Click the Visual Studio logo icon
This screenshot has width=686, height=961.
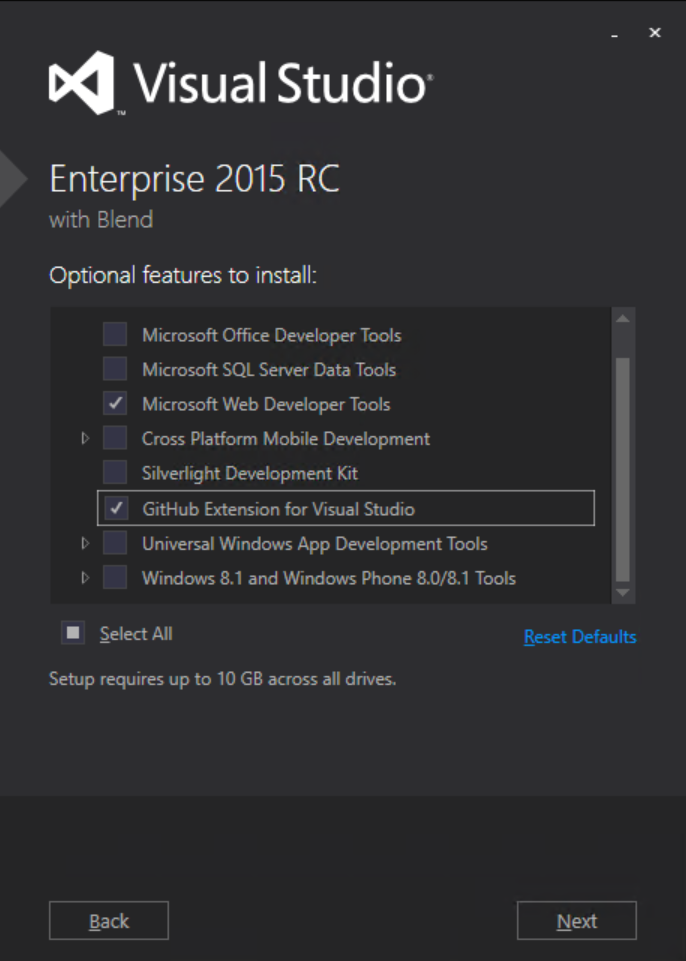point(82,83)
